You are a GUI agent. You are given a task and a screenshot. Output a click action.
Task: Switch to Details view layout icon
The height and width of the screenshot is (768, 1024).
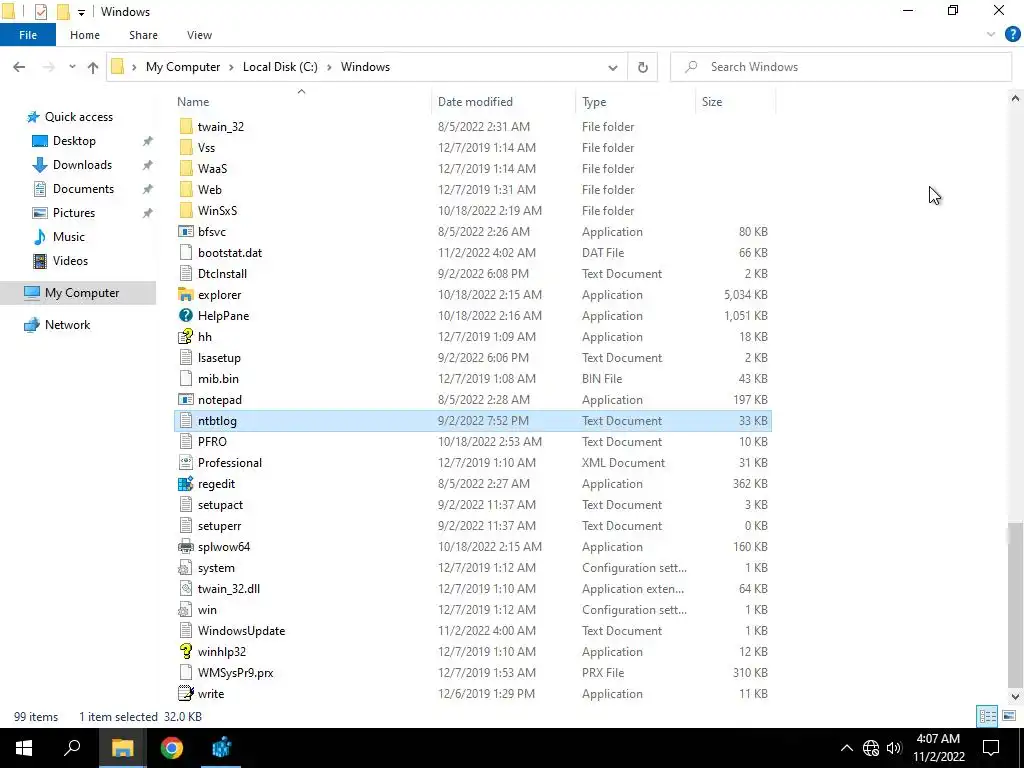point(987,716)
